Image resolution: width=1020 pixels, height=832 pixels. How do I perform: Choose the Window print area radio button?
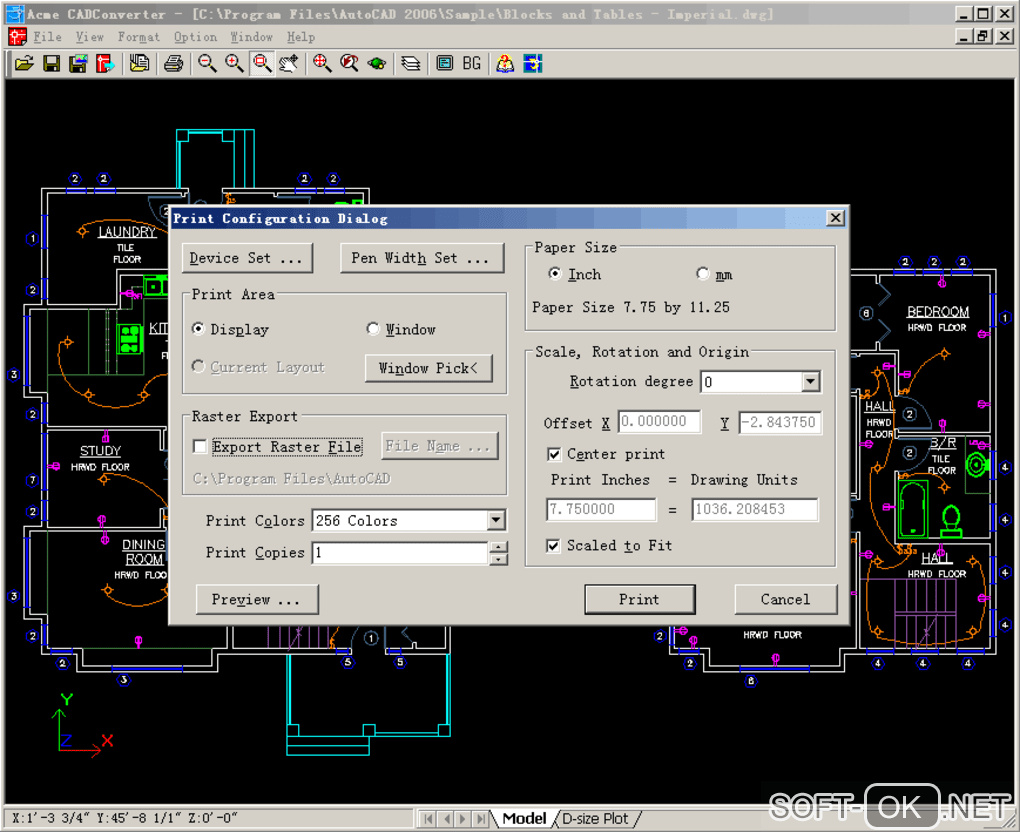[373, 329]
